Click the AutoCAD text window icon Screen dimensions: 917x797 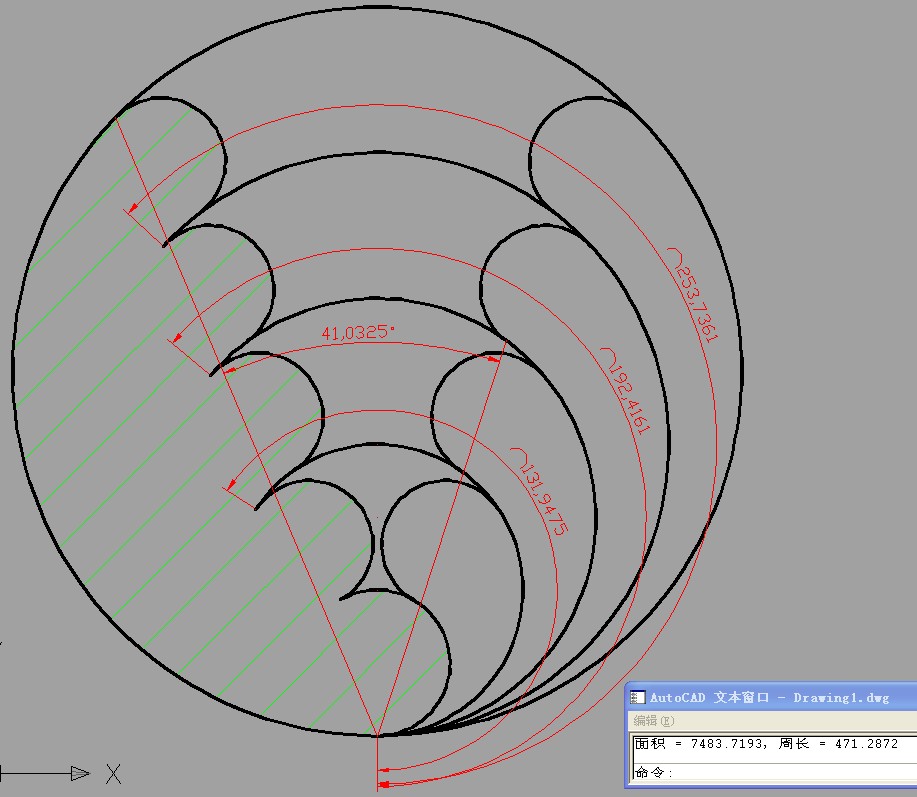[637, 697]
